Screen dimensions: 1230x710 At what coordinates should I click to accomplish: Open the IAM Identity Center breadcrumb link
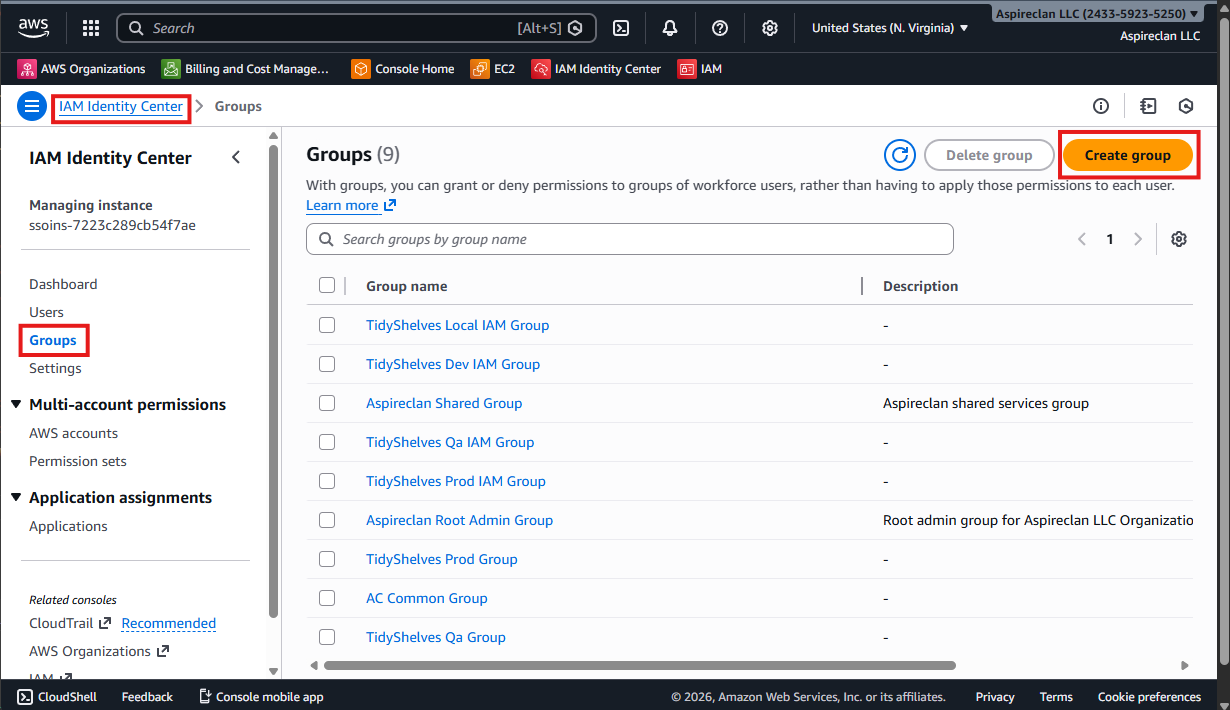[x=121, y=106]
